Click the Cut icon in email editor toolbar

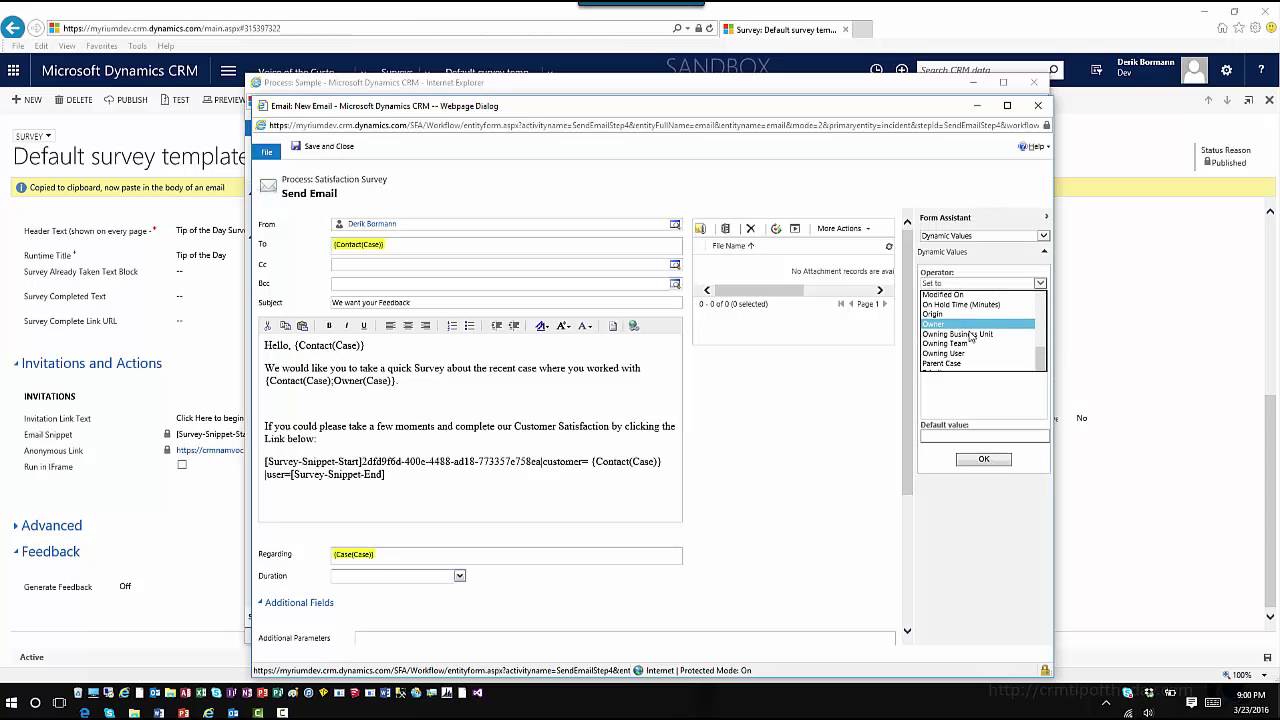(267, 326)
